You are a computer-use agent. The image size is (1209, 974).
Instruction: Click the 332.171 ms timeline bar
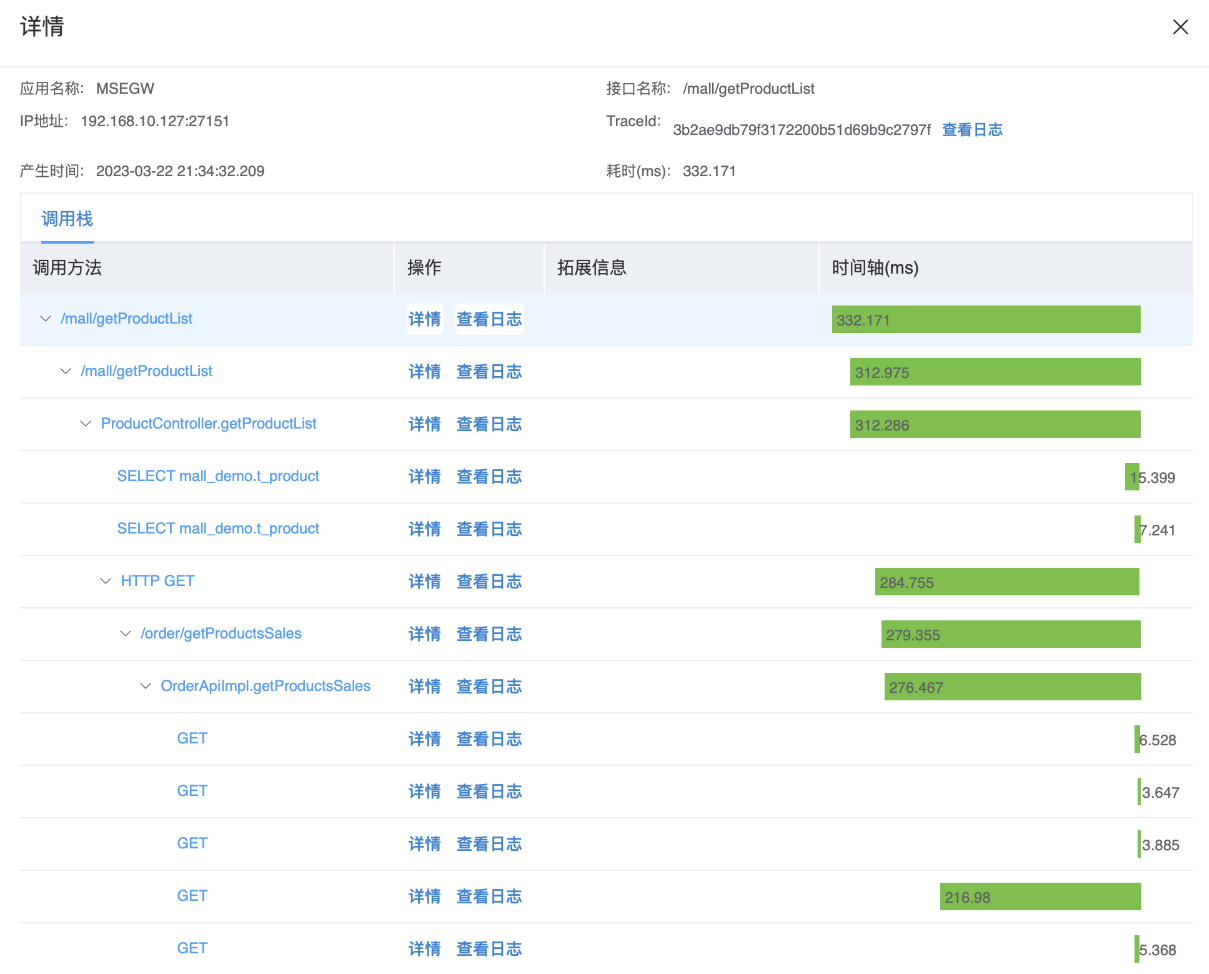coord(985,320)
